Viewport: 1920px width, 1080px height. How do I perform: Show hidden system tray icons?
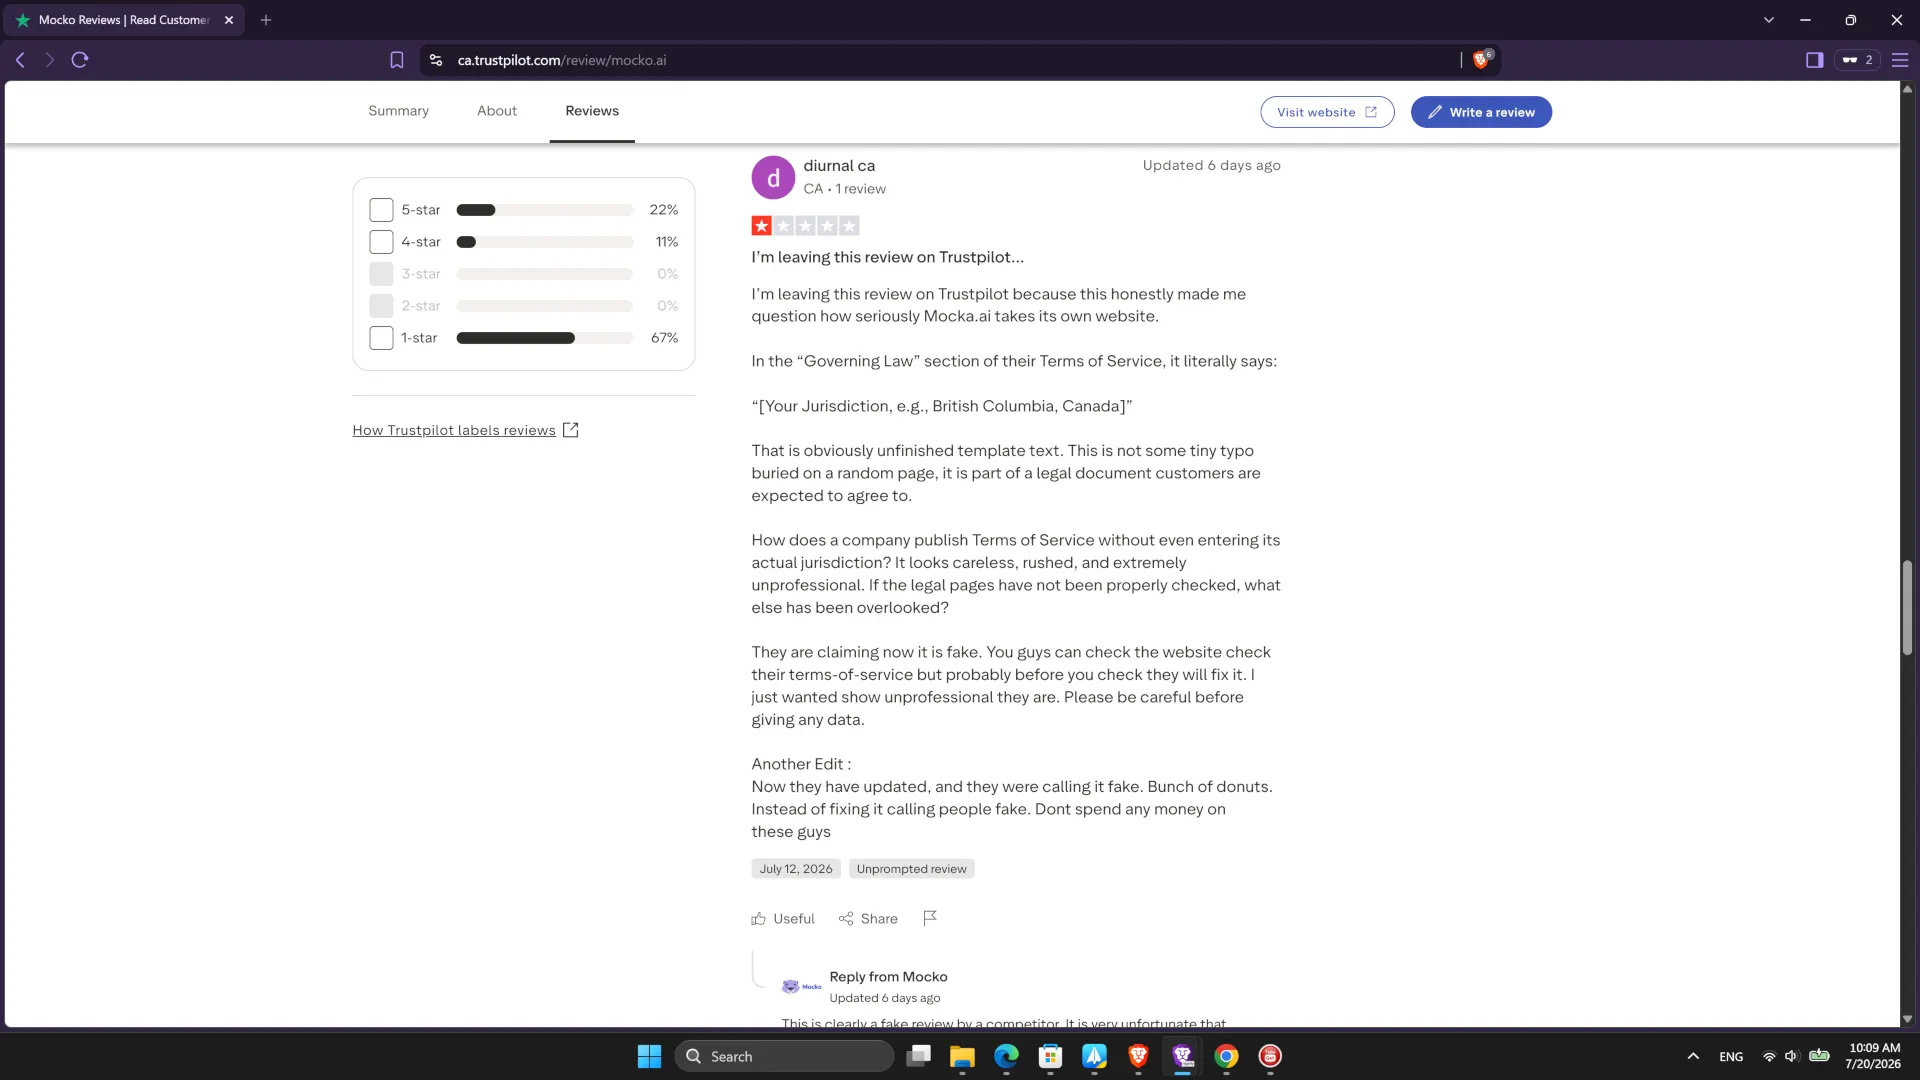pyautogui.click(x=1693, y=1056)
